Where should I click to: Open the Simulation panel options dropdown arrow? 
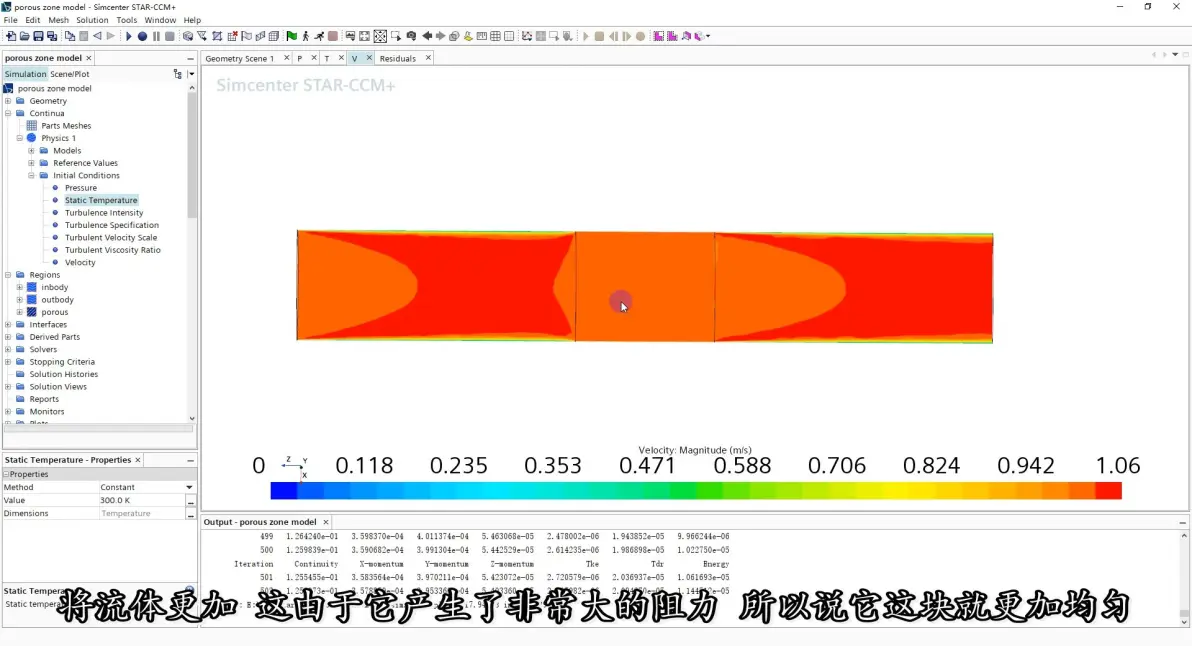[191, 74]
